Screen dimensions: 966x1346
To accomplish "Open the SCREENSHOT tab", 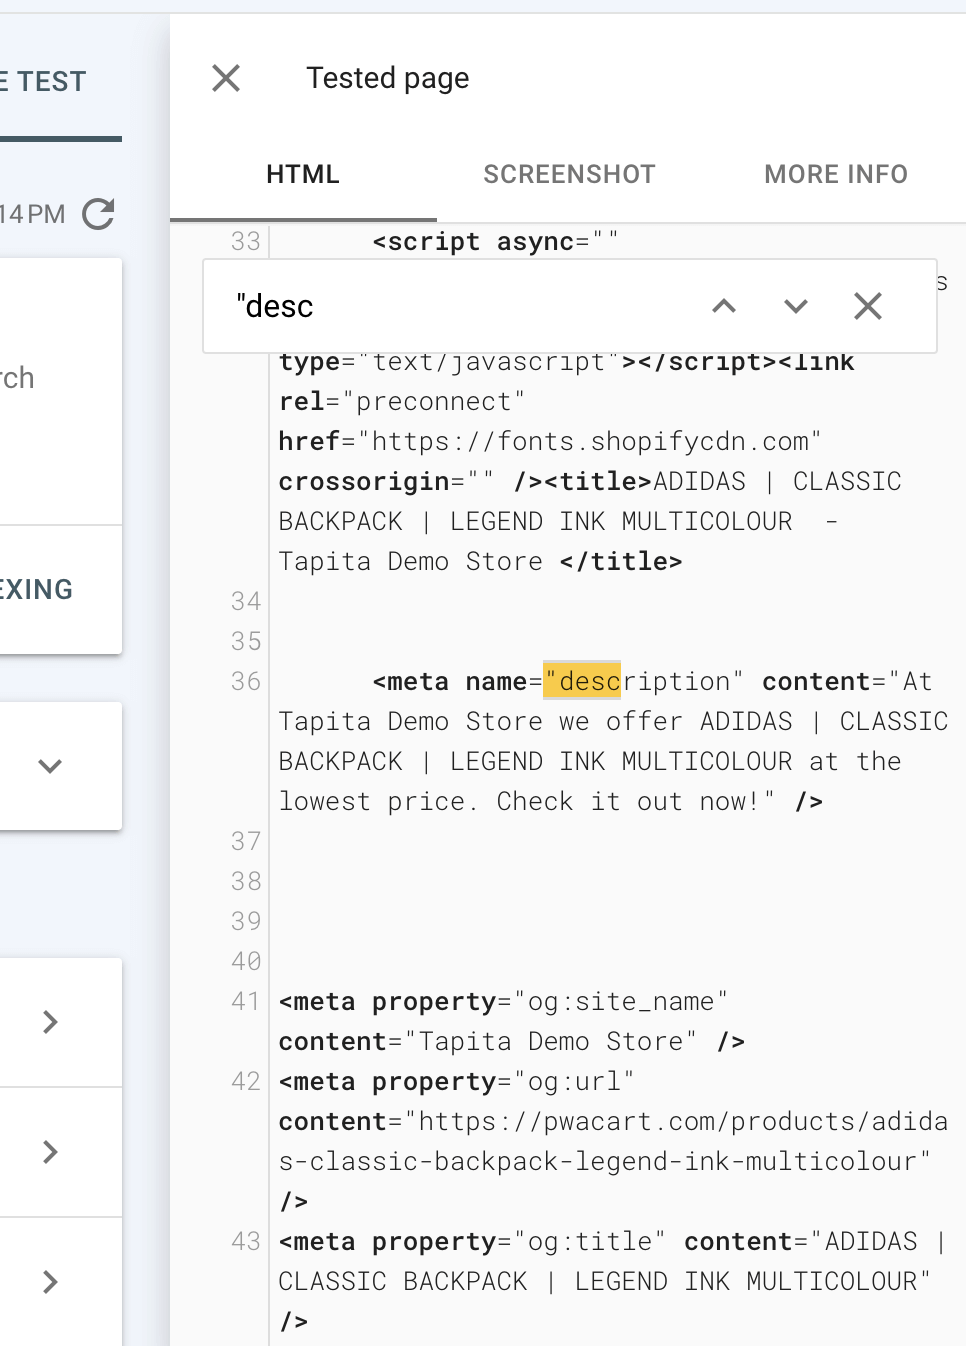I will coord(569,174).
